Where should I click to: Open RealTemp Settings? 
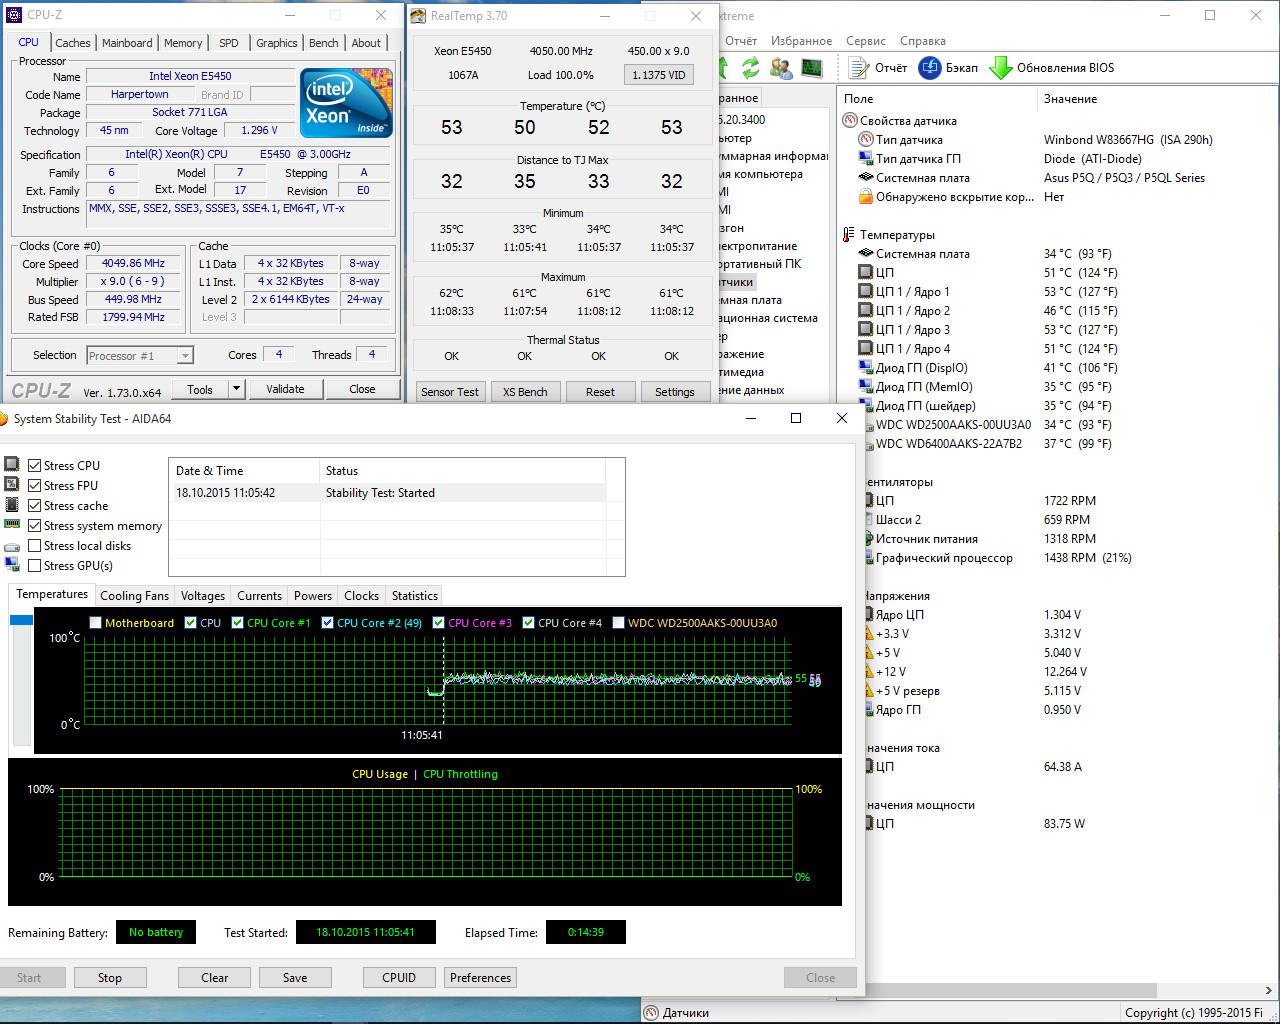tap(675, 392)
